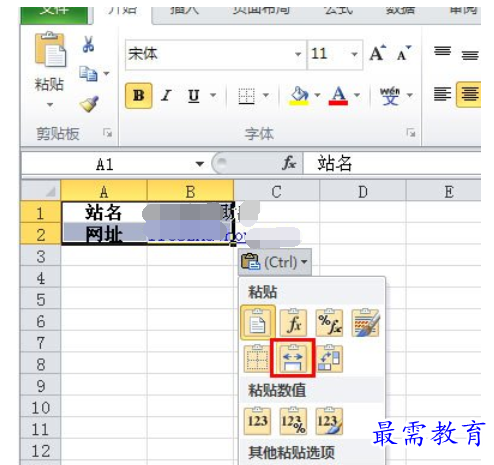Choose No Borders paste option

pyautogui.click(x=257, y=358)
